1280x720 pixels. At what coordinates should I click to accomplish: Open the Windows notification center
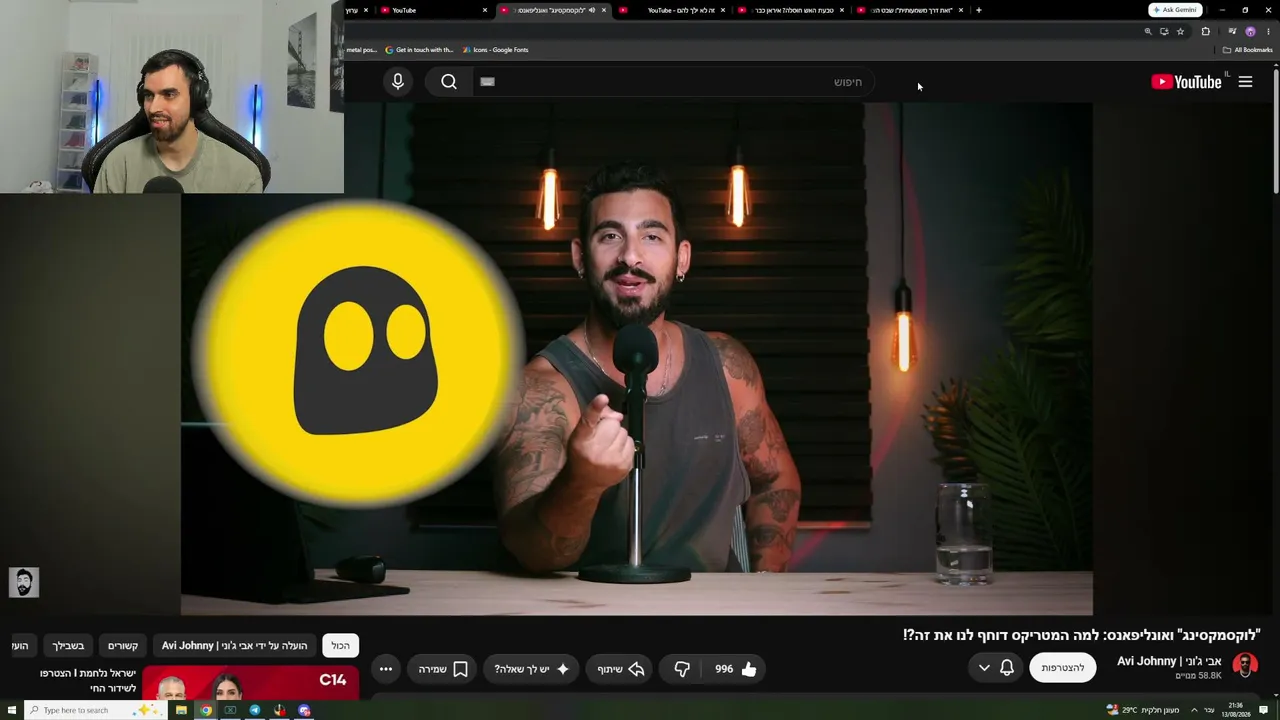tap(1264, 710)
